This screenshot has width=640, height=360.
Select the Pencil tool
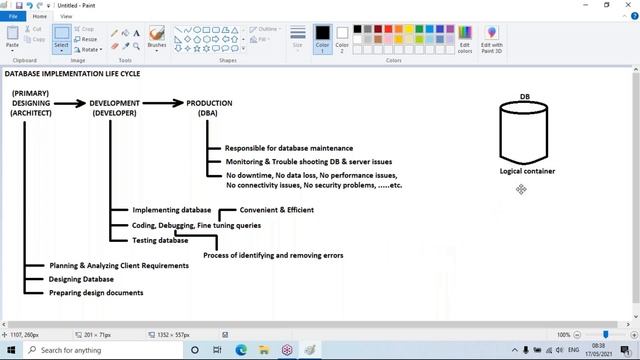tap(115, 33)
